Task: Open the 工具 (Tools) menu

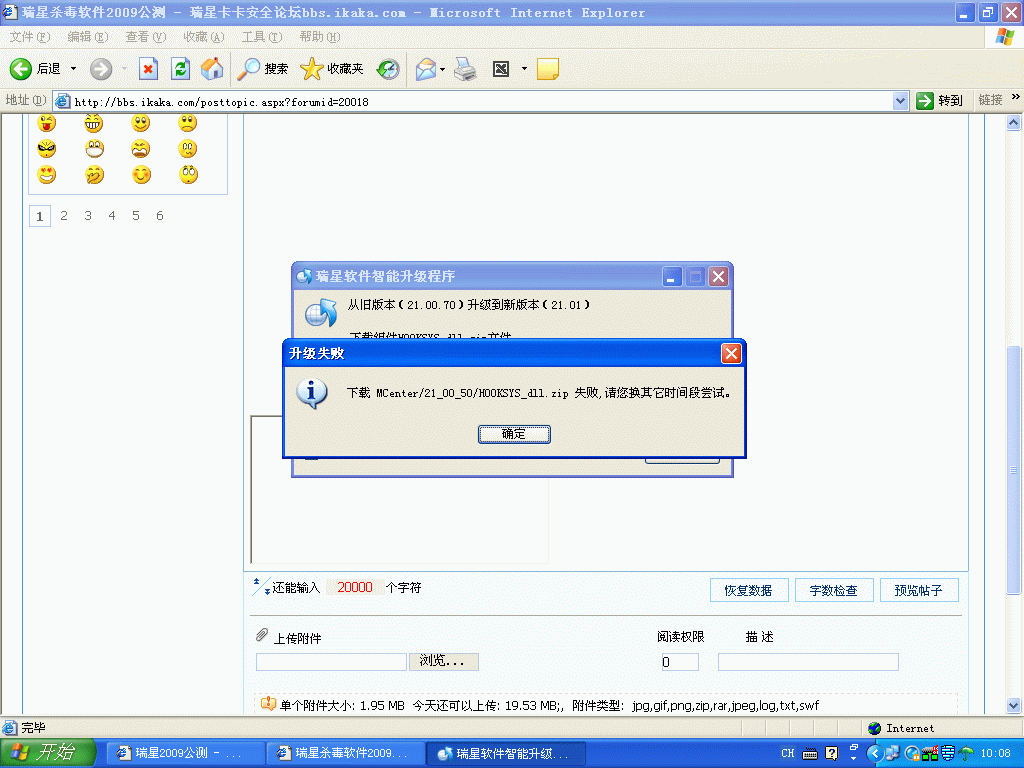Action: (262, 37)
